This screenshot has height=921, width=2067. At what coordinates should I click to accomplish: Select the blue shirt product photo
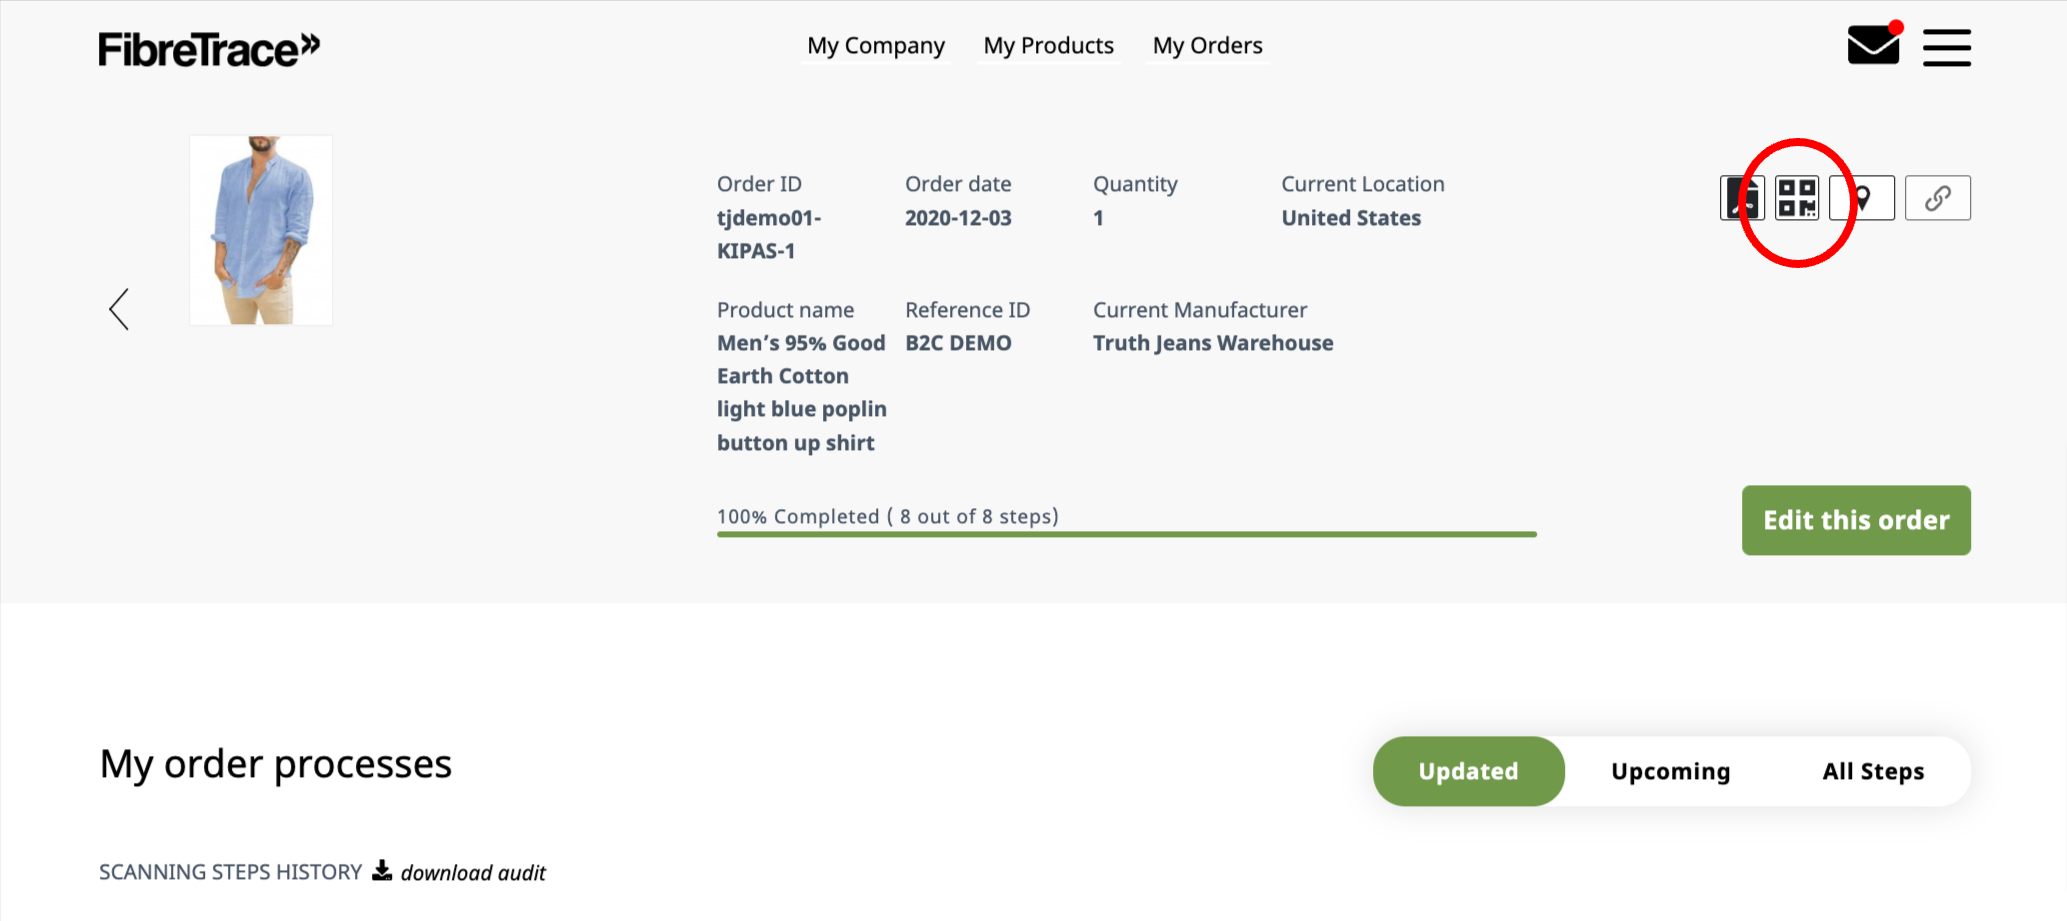(x=260, y=229)
